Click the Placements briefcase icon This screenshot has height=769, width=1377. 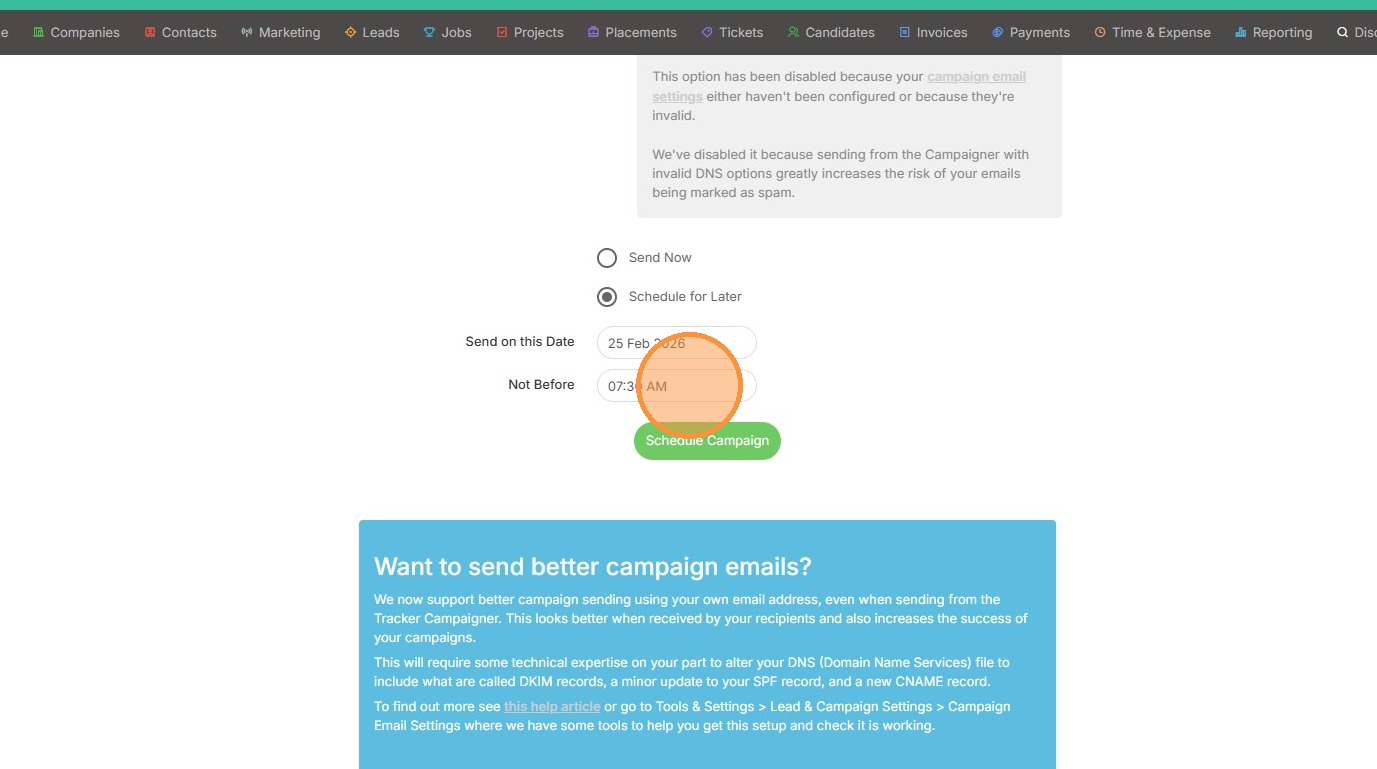tap(594, 33)
